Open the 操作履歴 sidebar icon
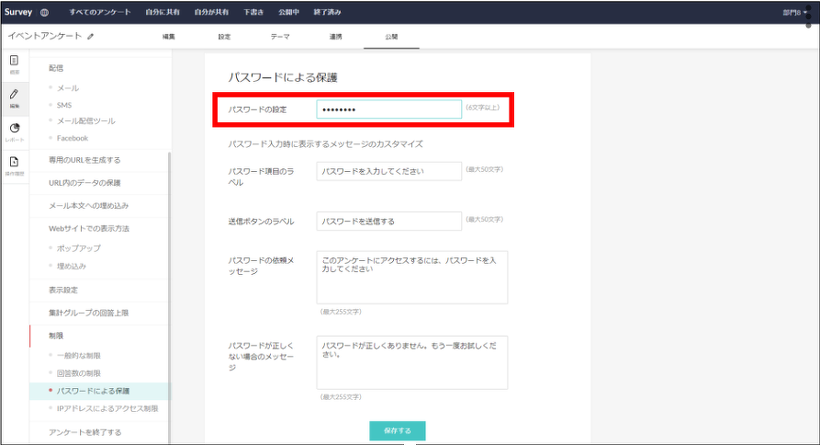820x445 pixels. coord(14,165)
